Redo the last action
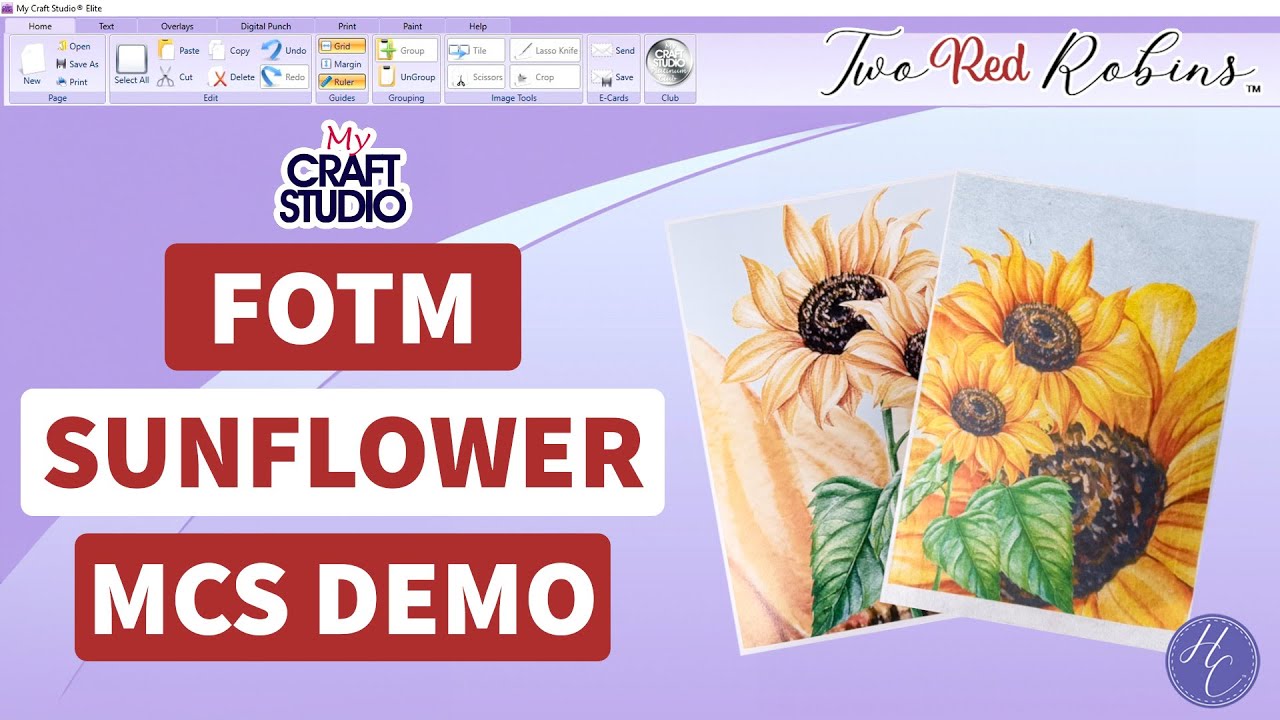1280x720 pixels. tap(284, 77)
